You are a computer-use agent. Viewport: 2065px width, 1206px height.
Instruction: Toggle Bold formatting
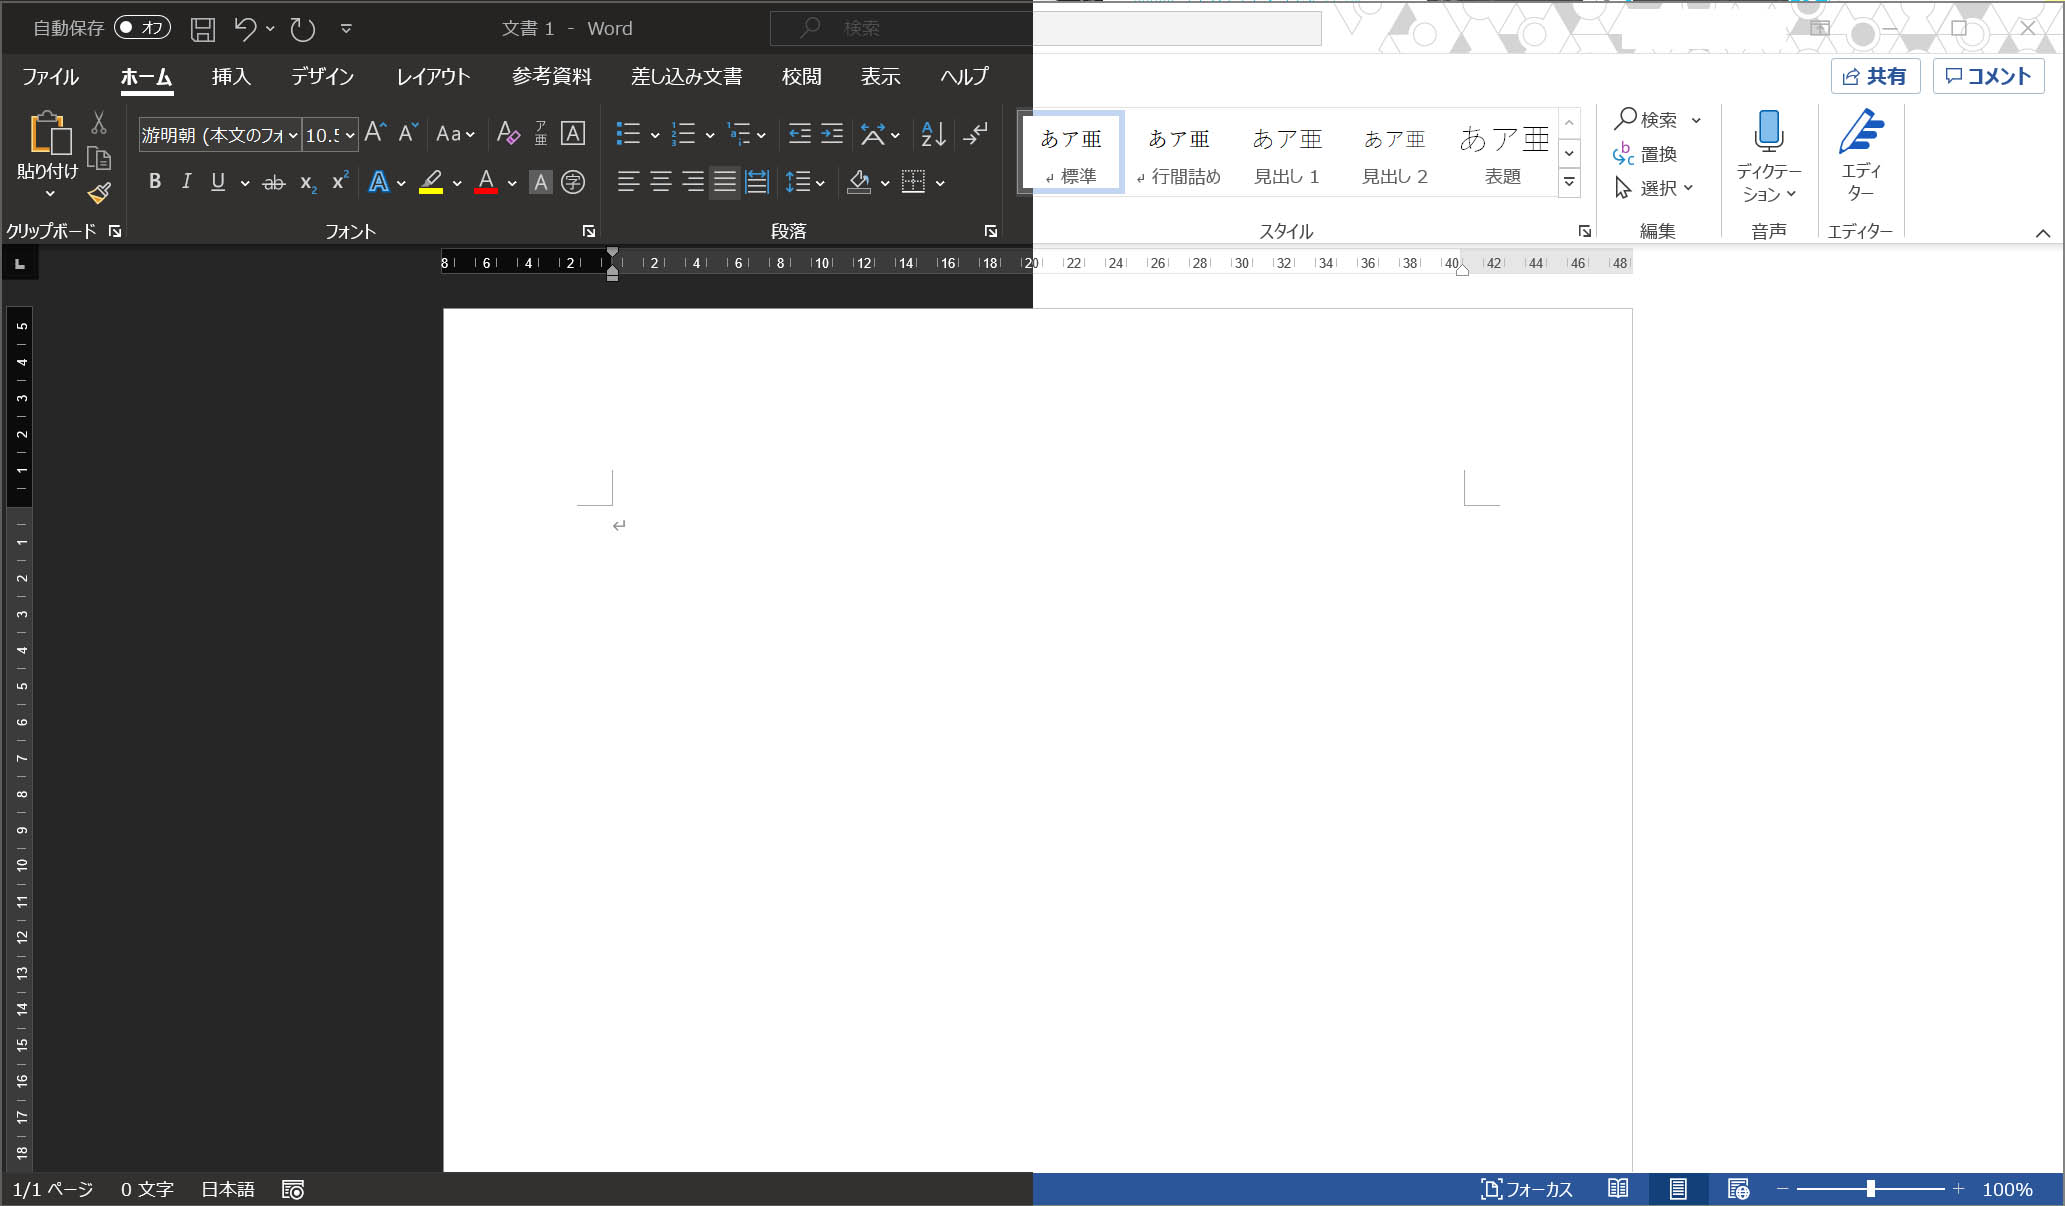(x=155, y=182)
